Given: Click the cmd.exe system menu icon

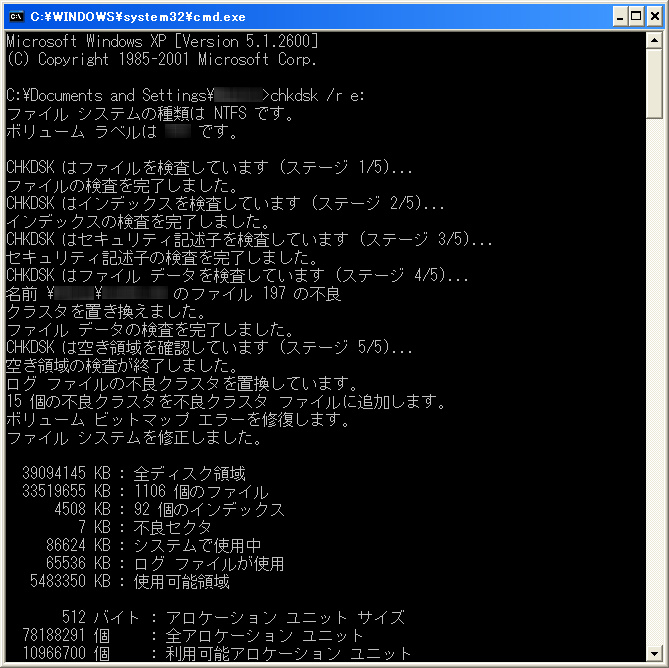Looking at the screenshot, I should coord(16,17).
